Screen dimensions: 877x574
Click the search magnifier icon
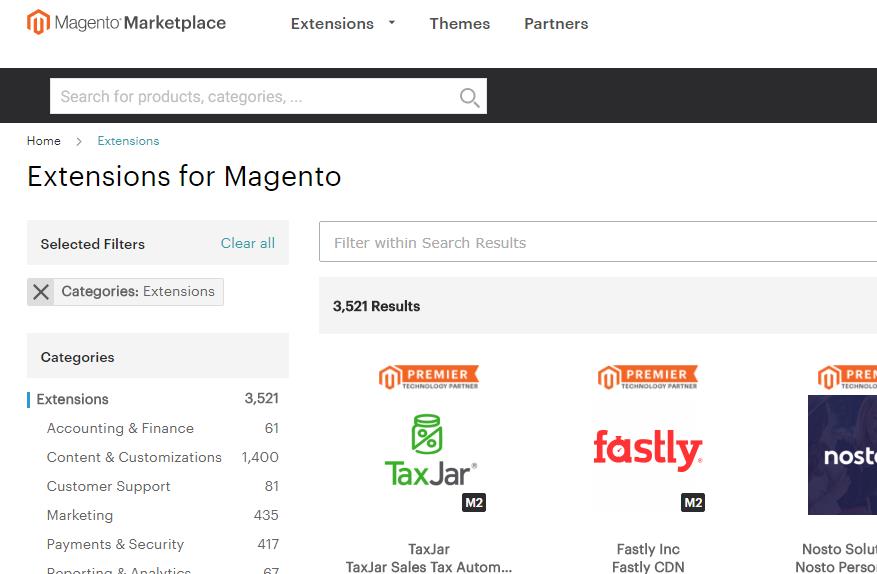tap(469, 97)
